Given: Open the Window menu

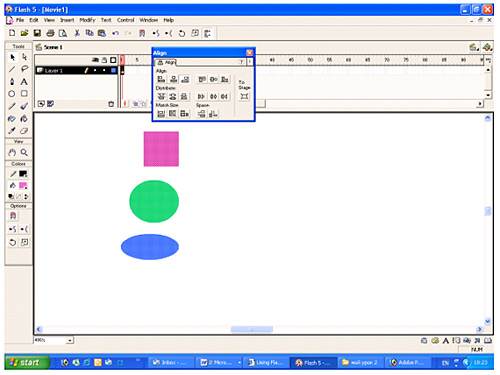Looking at the screenshot, I should pos(148,20).
